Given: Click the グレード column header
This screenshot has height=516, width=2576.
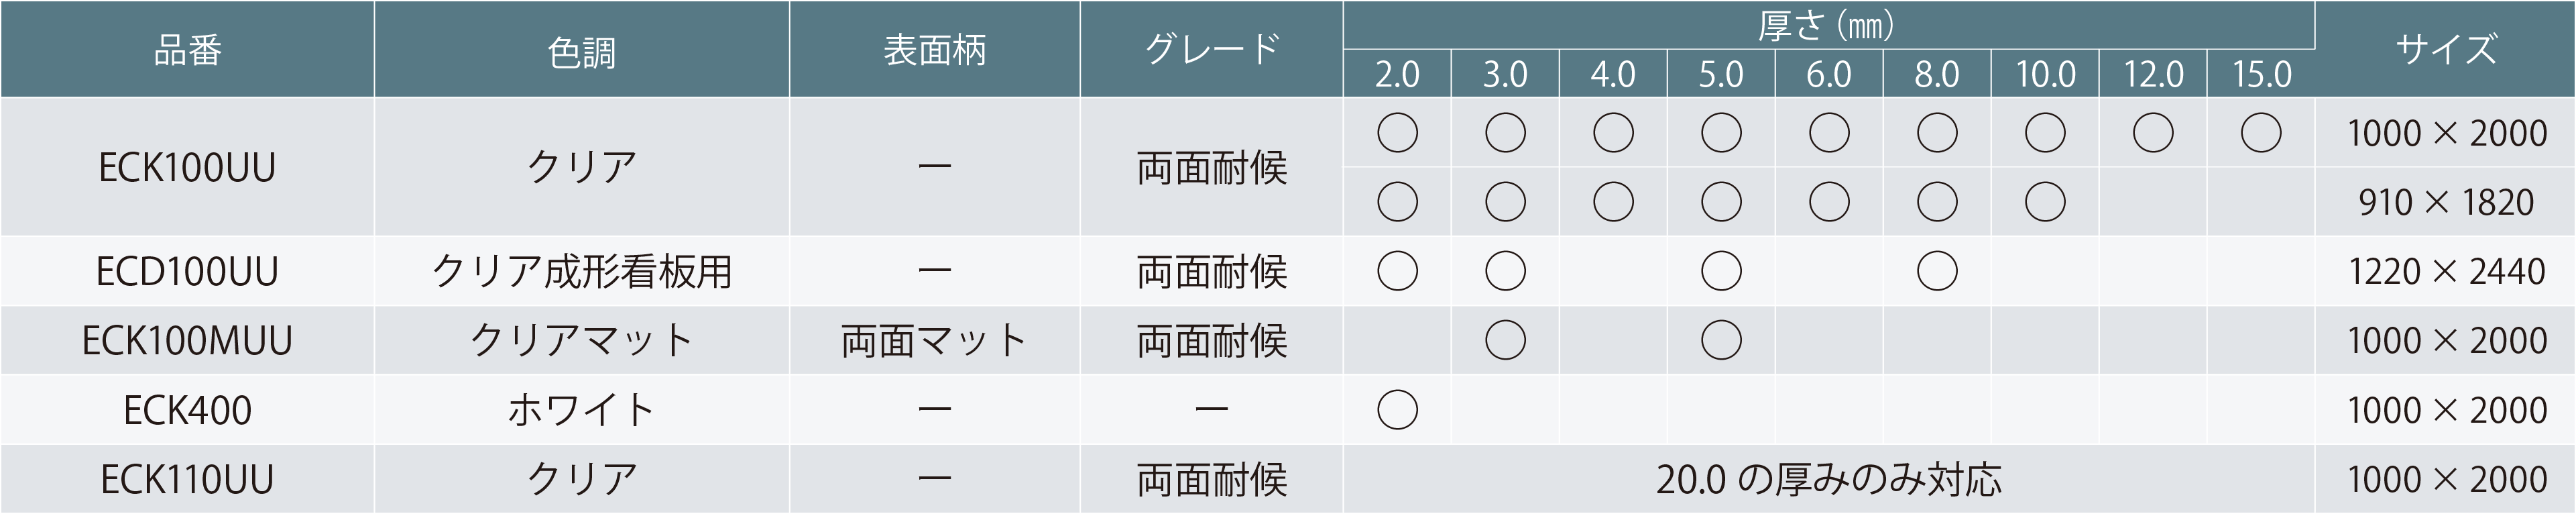Looking at the screenshot, I should 1211,49.
